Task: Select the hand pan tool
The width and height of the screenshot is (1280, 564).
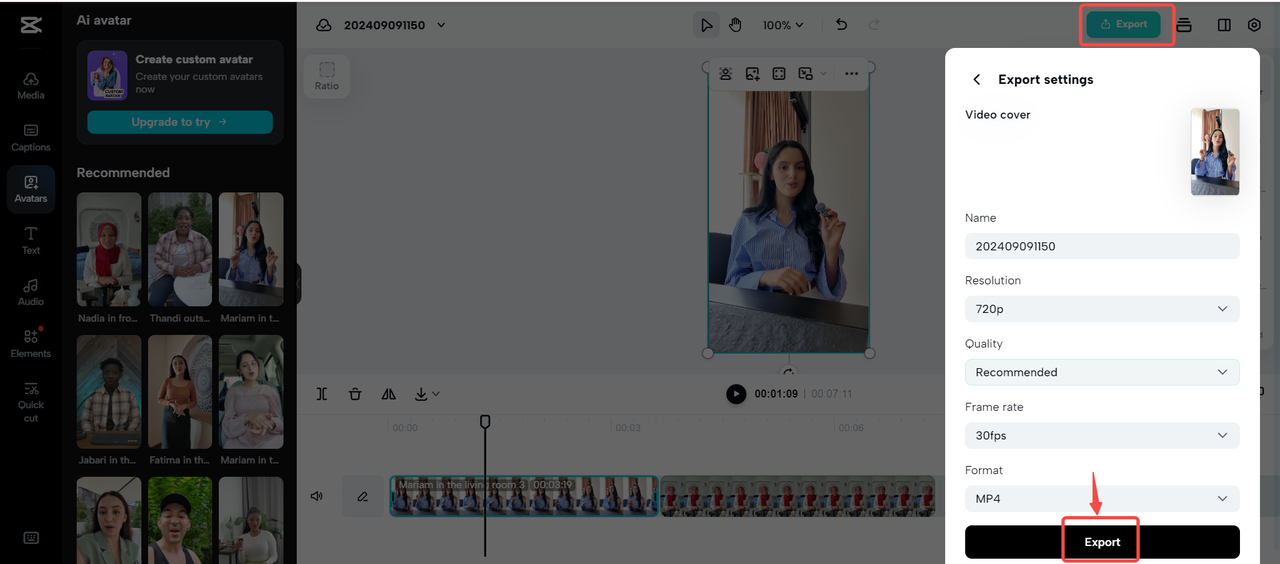Action: pos(735,25)
